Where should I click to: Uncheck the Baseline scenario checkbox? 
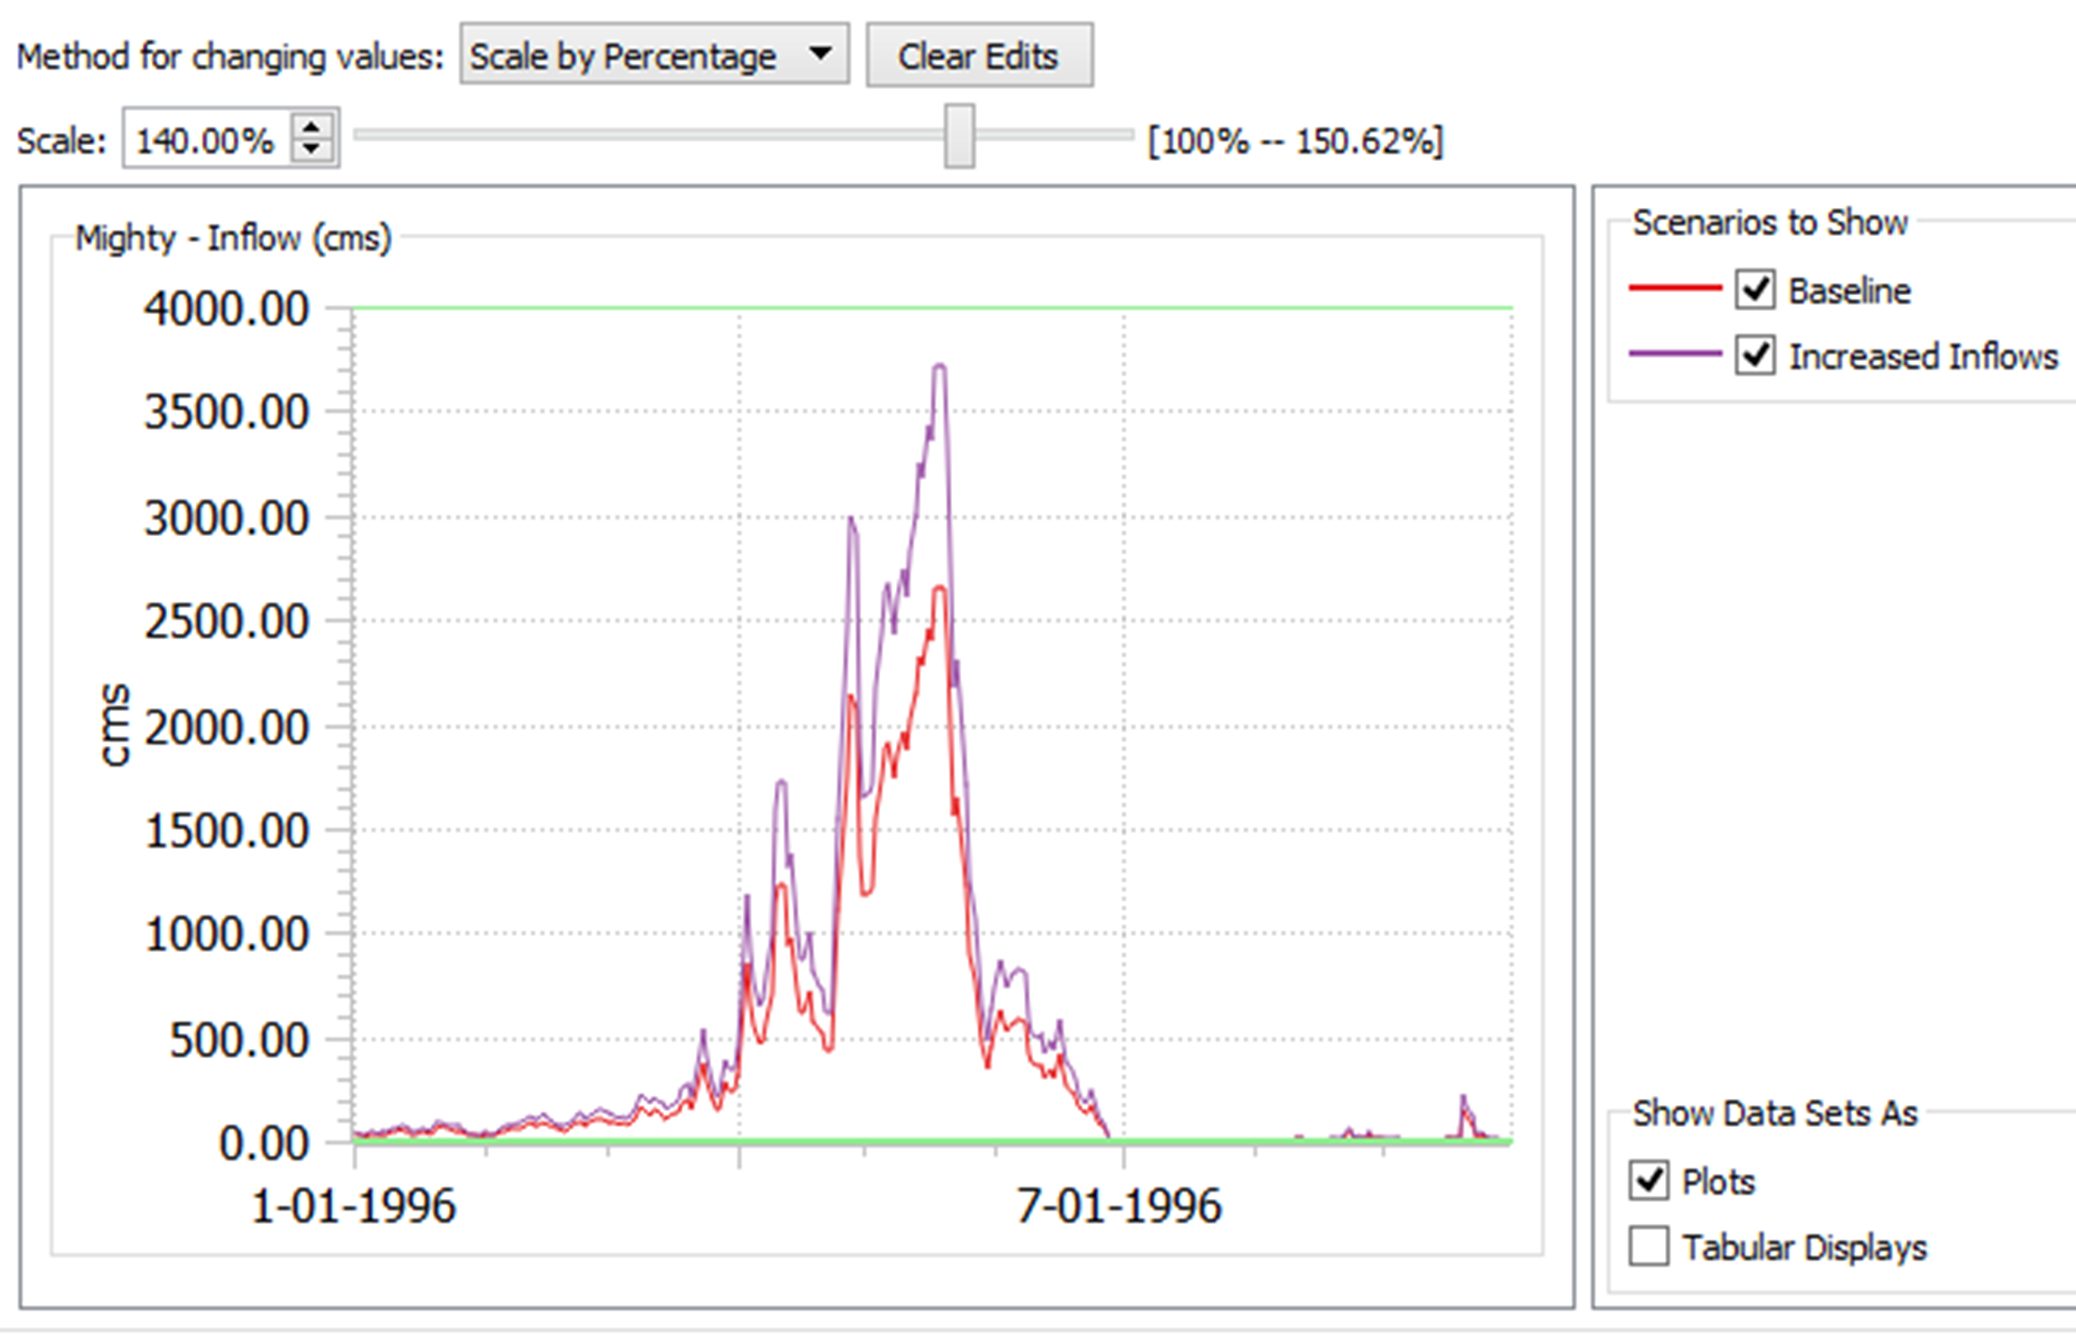[x=1755, y=290]
